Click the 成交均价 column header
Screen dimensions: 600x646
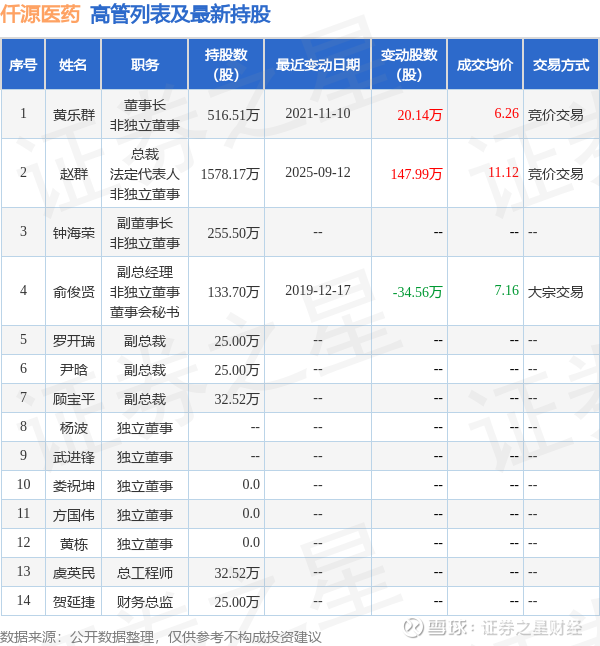click(x=485, y=65)
